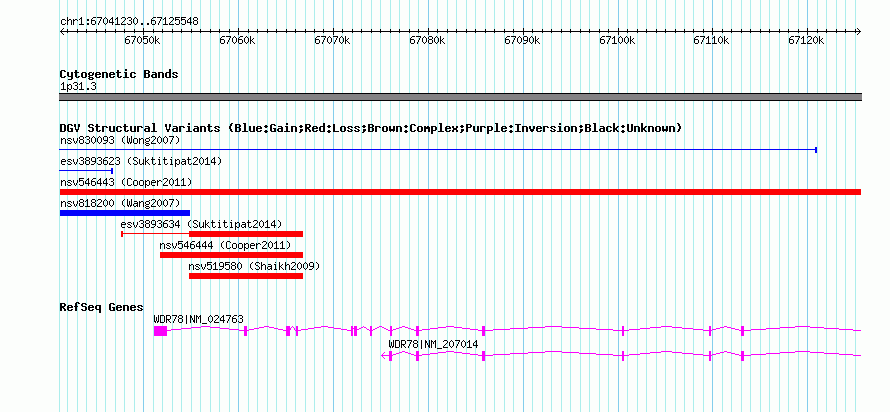The image size is (890, 412).
Task: Click the 67080k ruler tick label
Action: coord(426,40)
